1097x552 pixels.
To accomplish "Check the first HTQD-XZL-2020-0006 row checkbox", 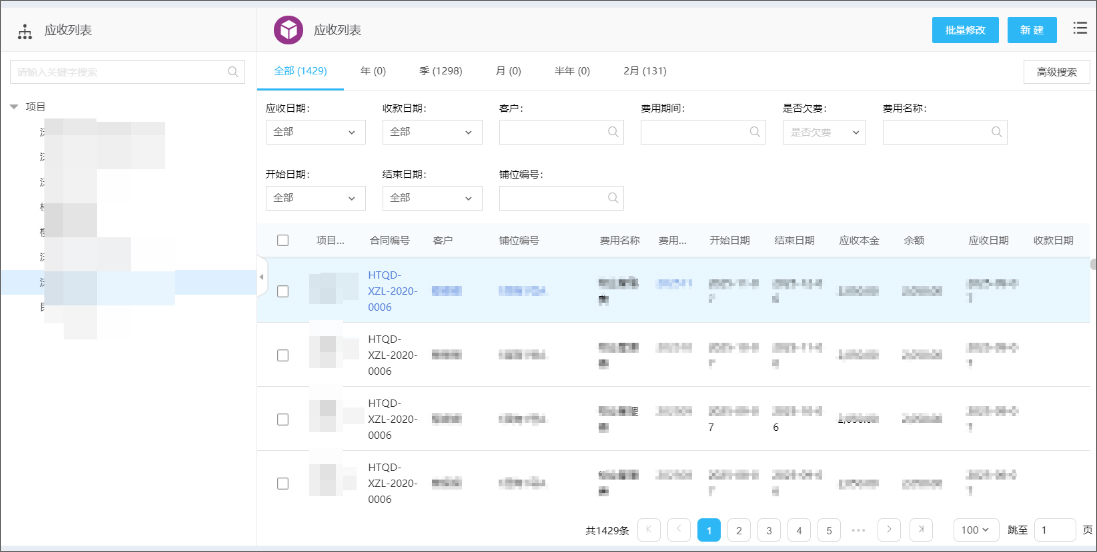I will point(283,291).
